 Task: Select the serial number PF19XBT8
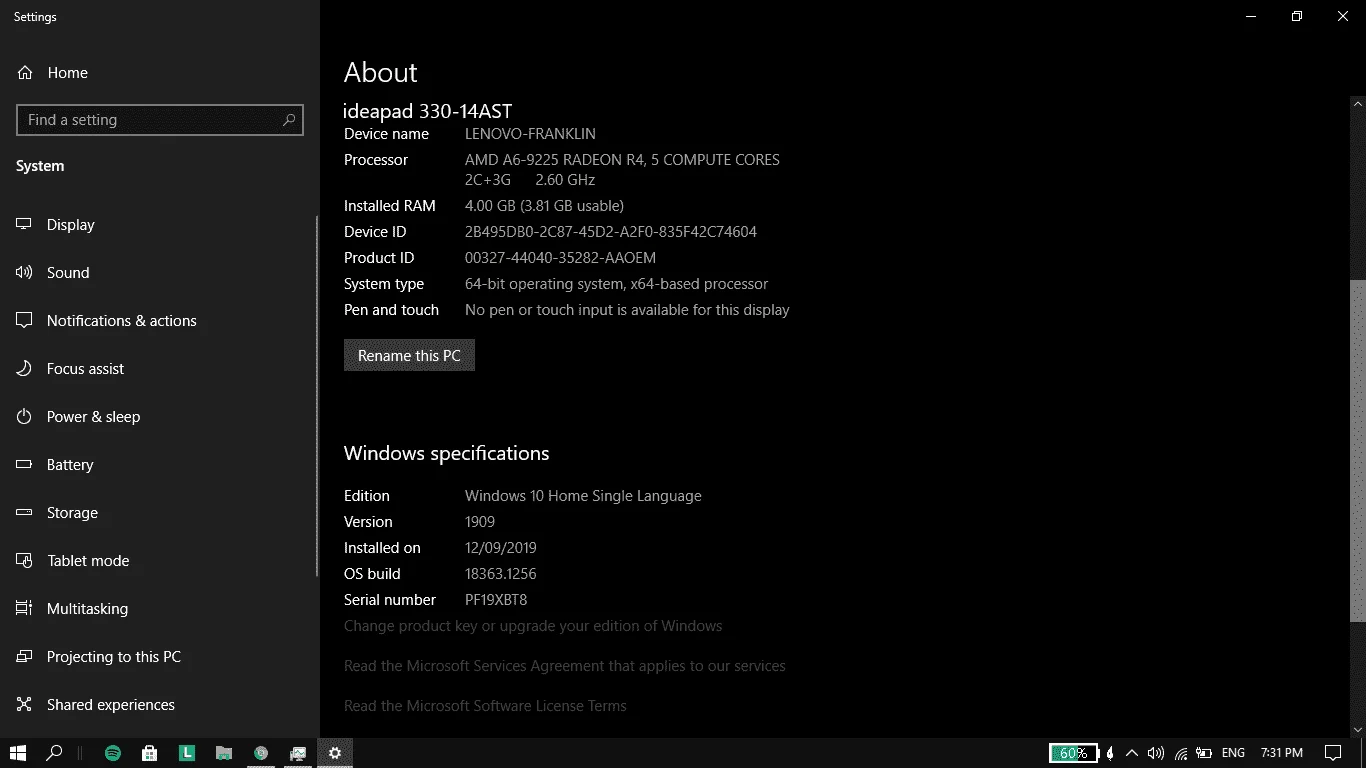496,600
